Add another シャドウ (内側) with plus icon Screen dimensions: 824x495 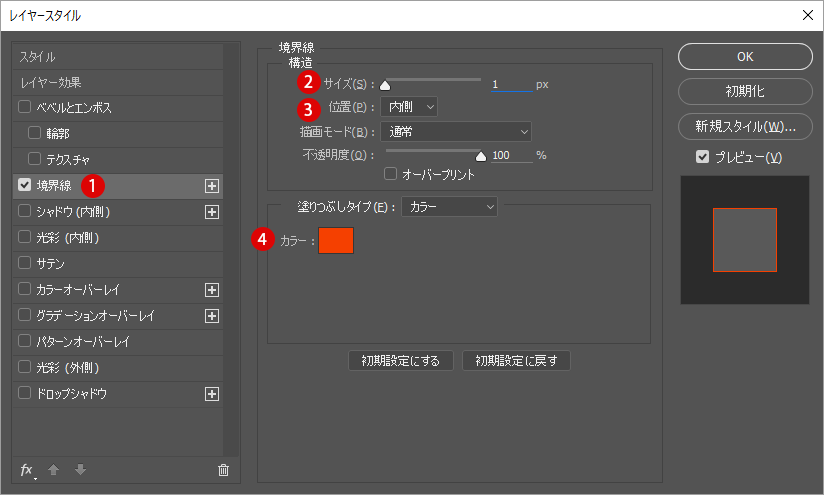pyautogui.click(x=212, y=212)
